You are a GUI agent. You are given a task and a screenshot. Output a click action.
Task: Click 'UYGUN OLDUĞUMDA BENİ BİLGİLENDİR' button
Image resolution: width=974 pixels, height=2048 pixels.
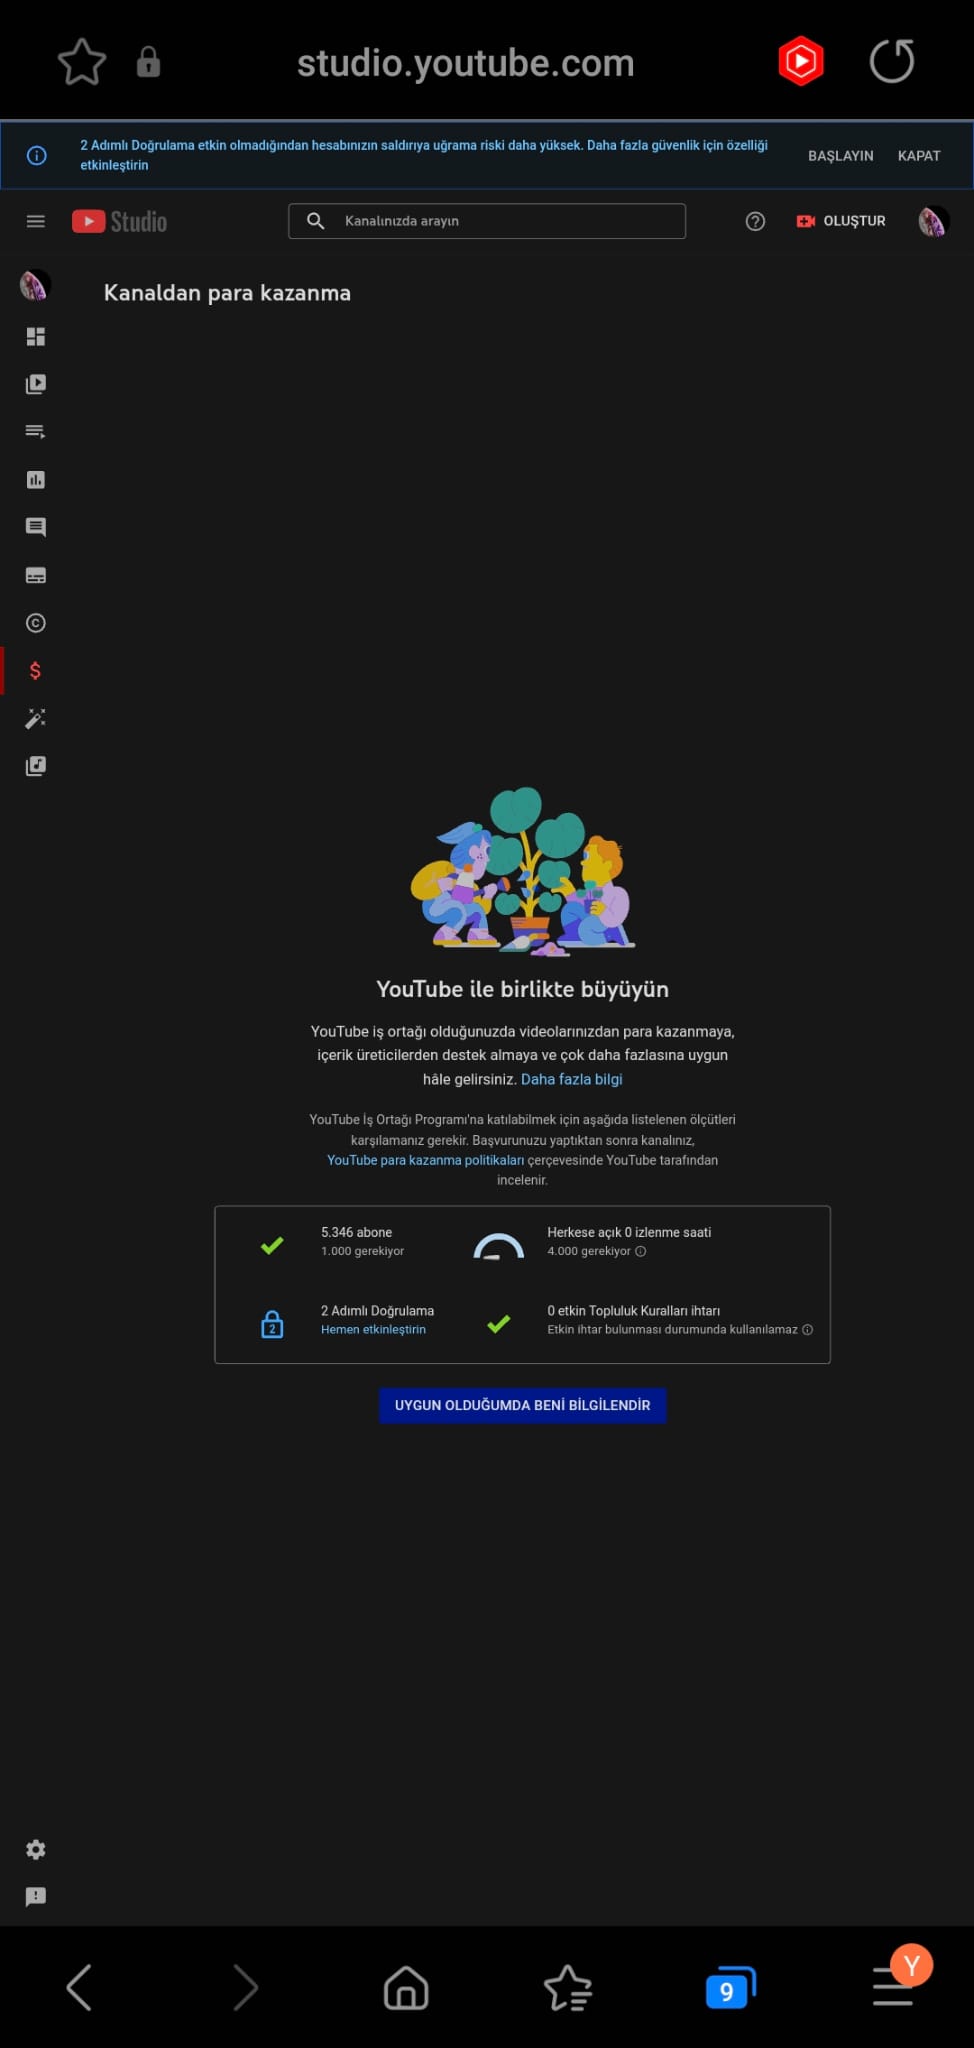click(522, 1405)
